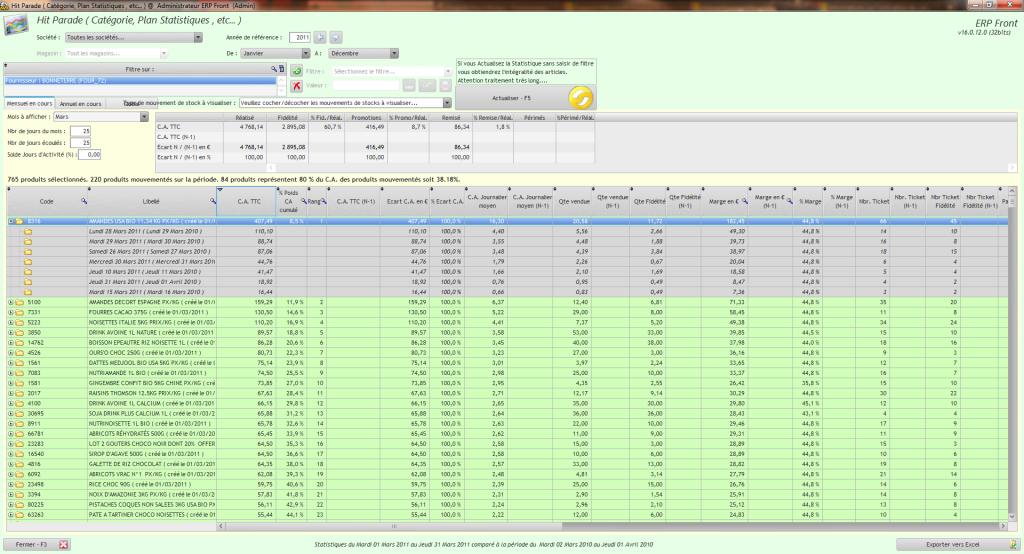The width and height of the screenshot is (1024, 554).
Task: Click red close icon beside Fermer F3
Action: pos(64,545)
